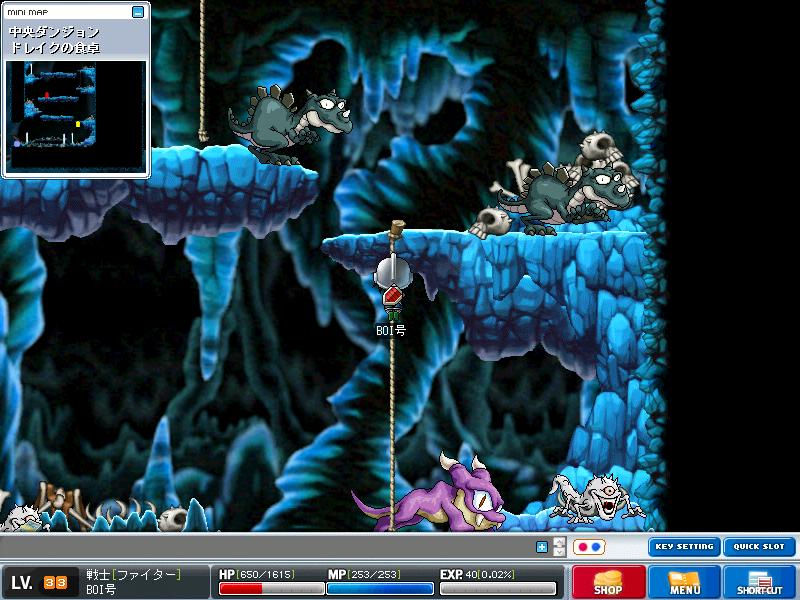This screenshot has width=800, height=600.
Task: Click the EXP gauge bar
Action: 498,589
